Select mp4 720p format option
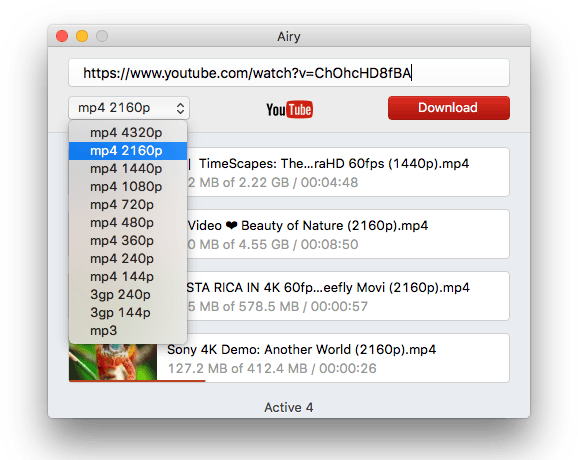 (x=128, y=205)
